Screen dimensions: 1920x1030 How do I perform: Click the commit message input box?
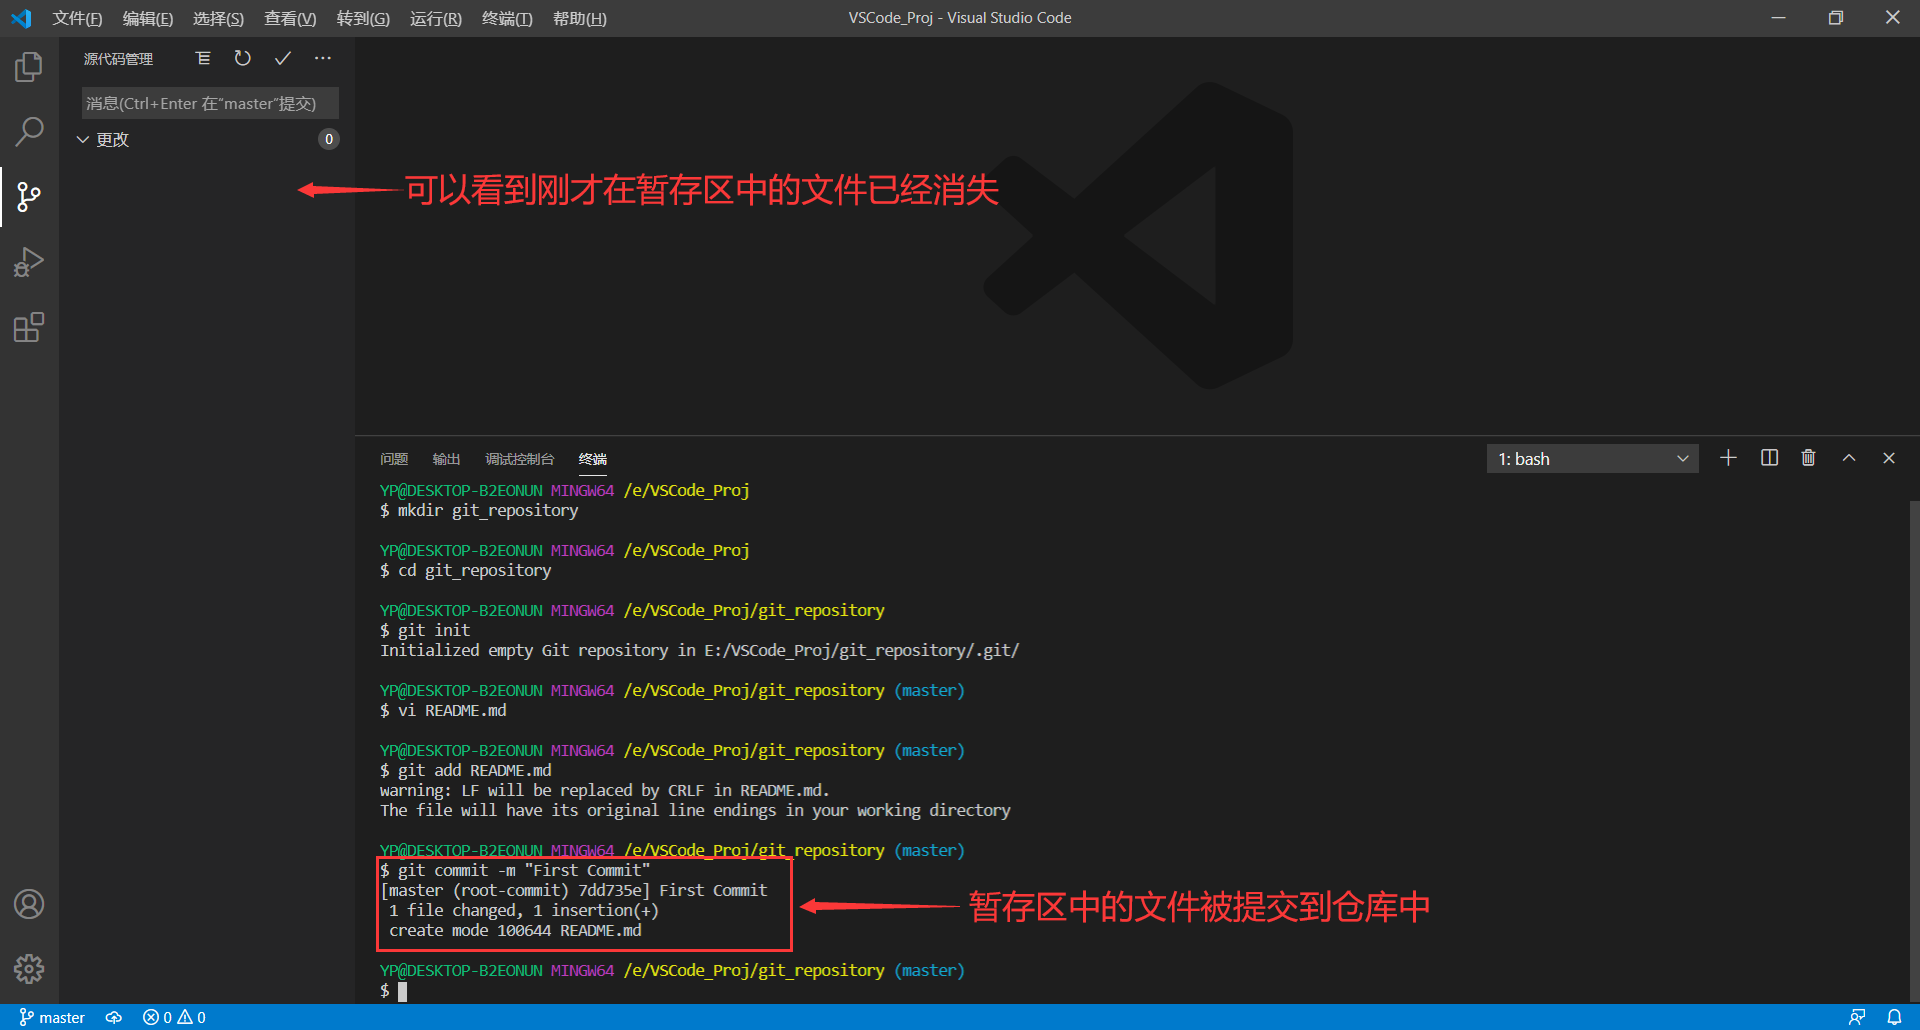coord(210,103)
